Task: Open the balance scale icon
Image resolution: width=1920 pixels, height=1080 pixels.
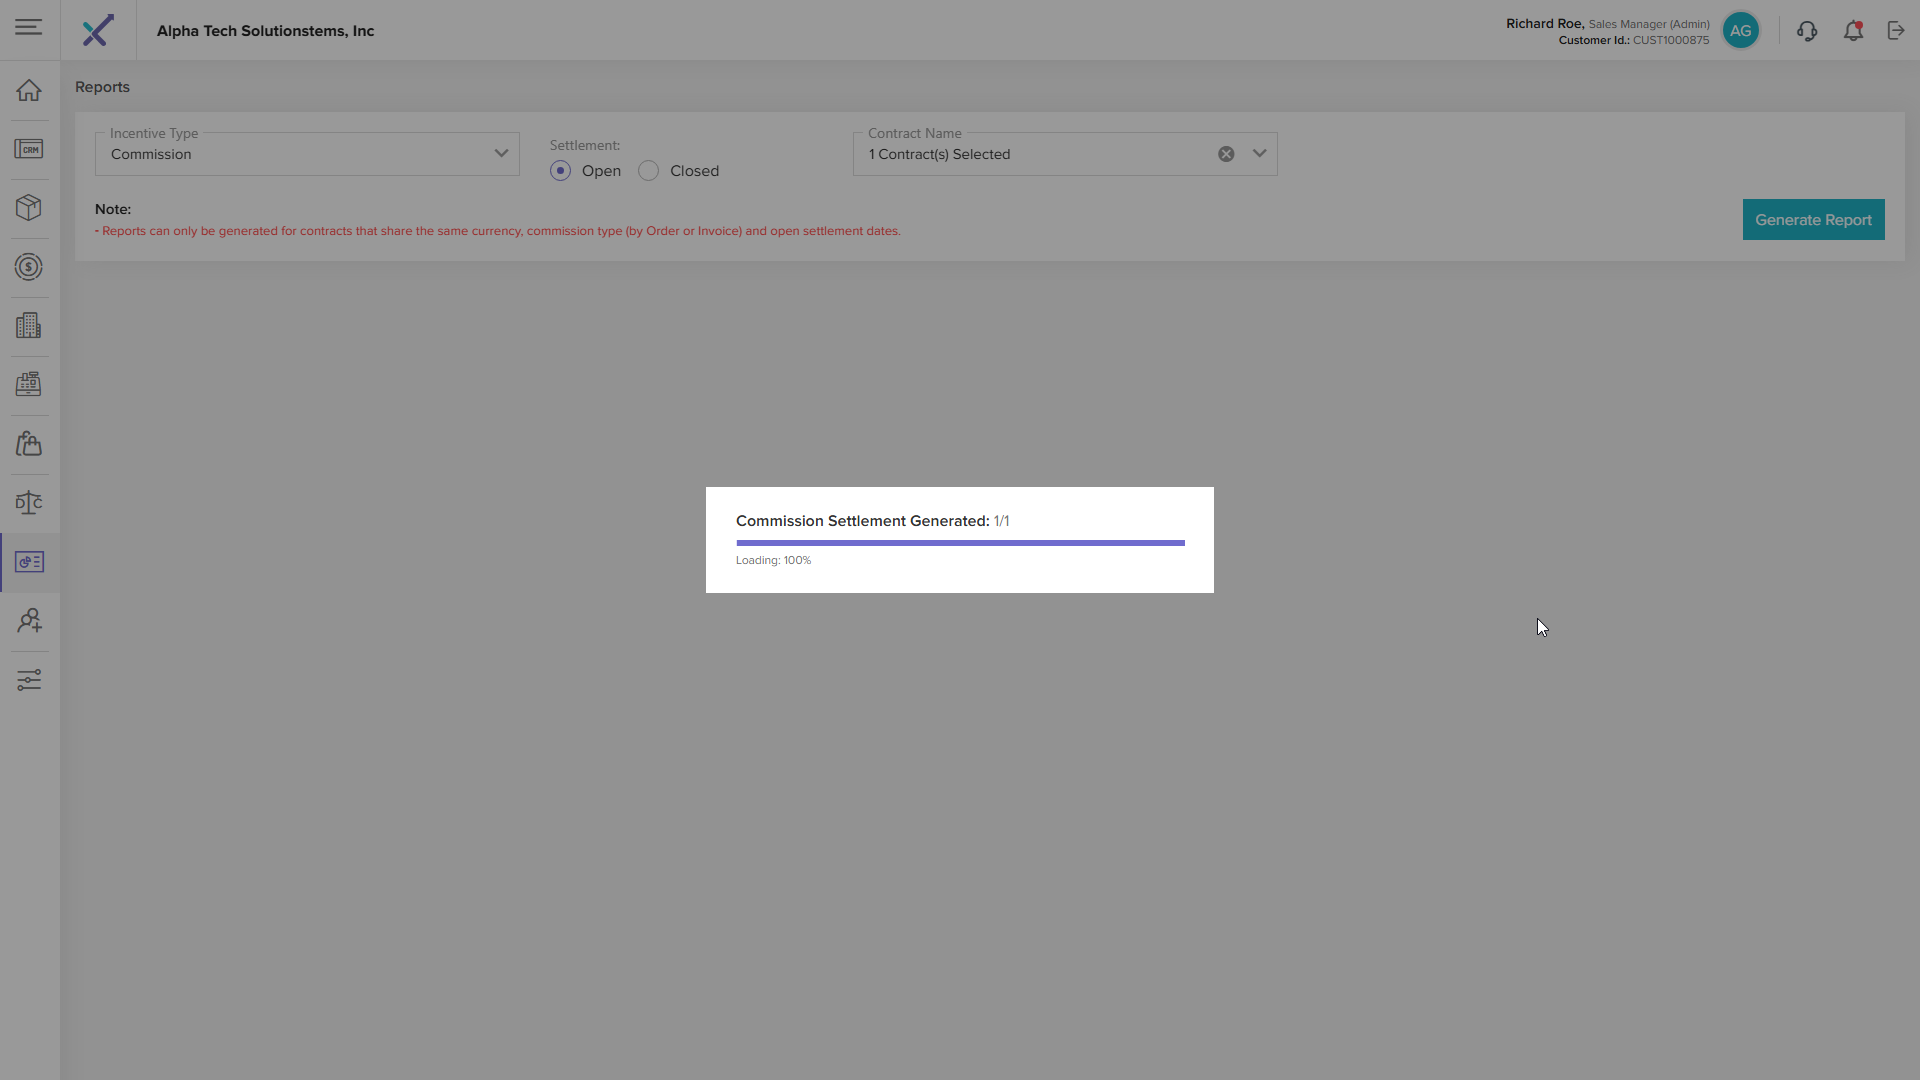Action: coord(29,502)
